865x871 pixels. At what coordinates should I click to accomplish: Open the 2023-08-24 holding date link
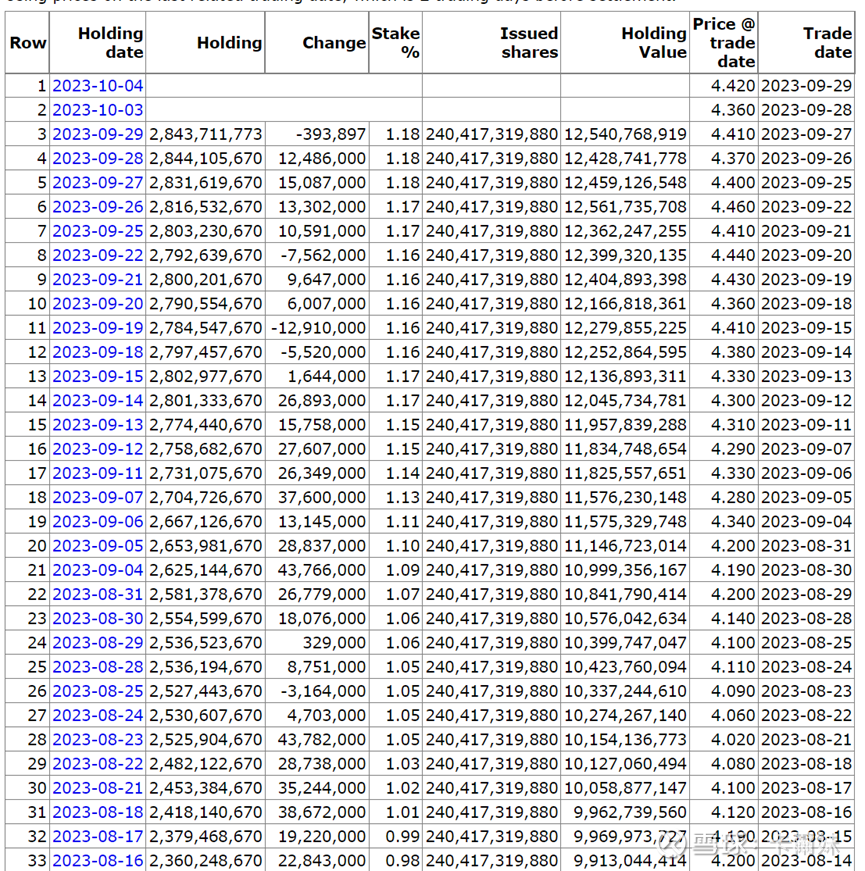[98, 715]
